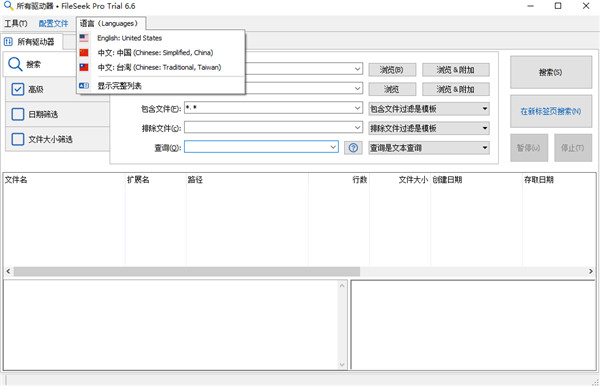The width and height of the screenshot is (600, 386).
Task: Uncheck the 高级 advanced checkbox
Action: pos(18,89)
